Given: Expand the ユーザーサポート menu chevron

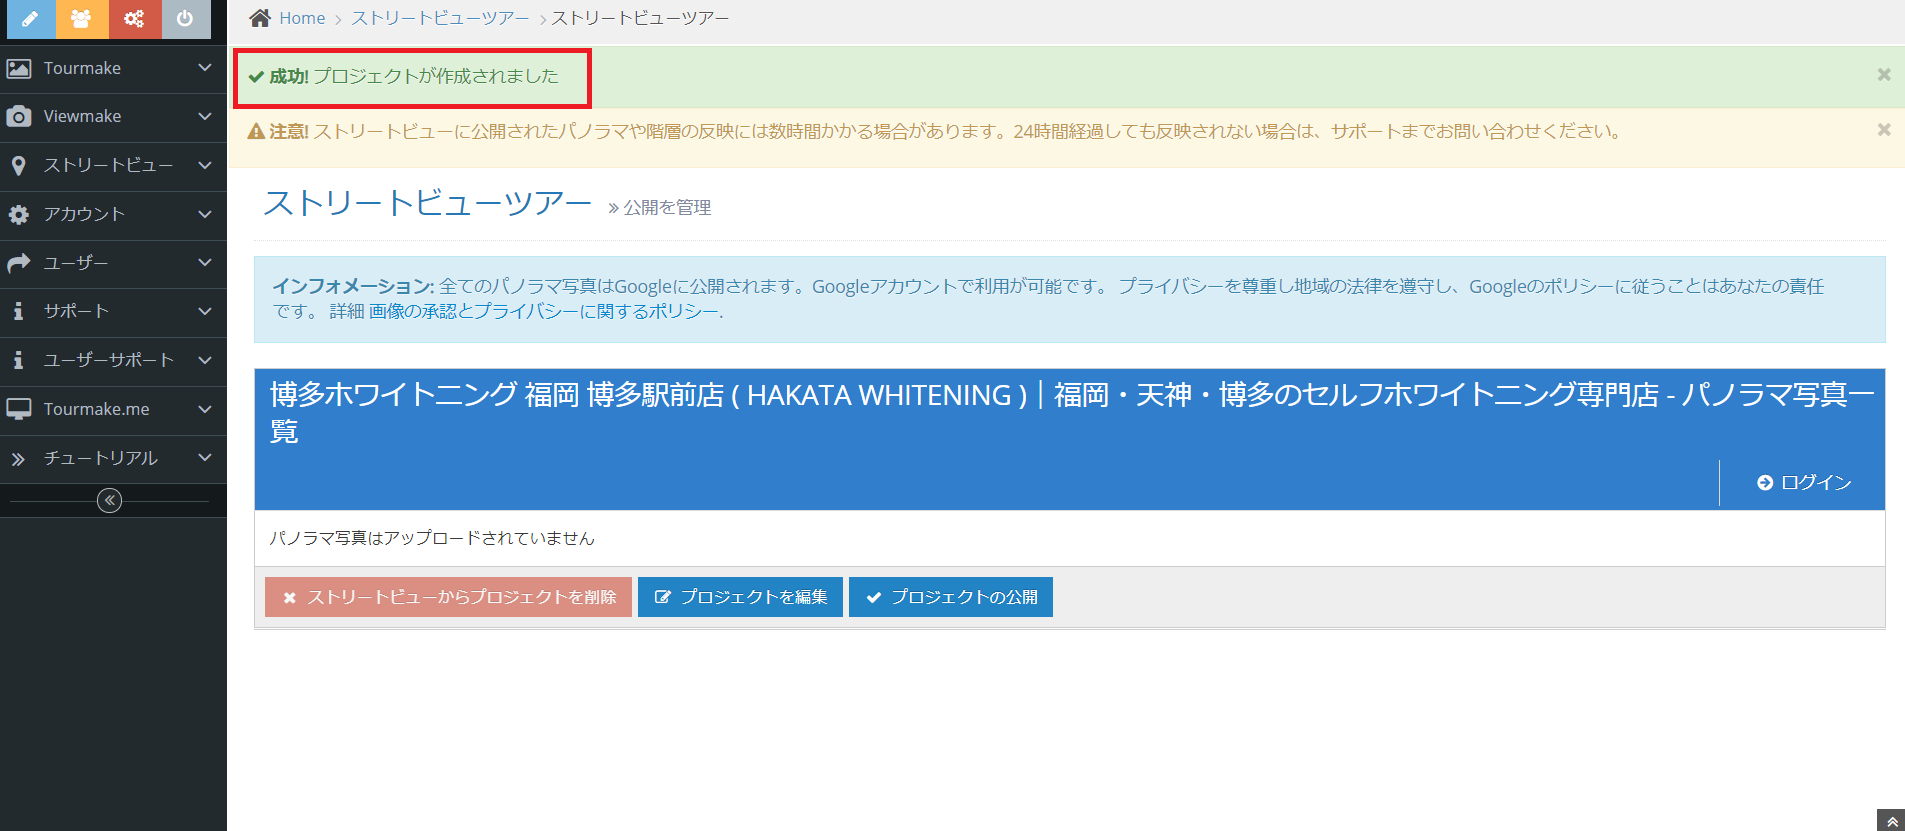Looking at the screenshot, I should click(x=205, y=360).
